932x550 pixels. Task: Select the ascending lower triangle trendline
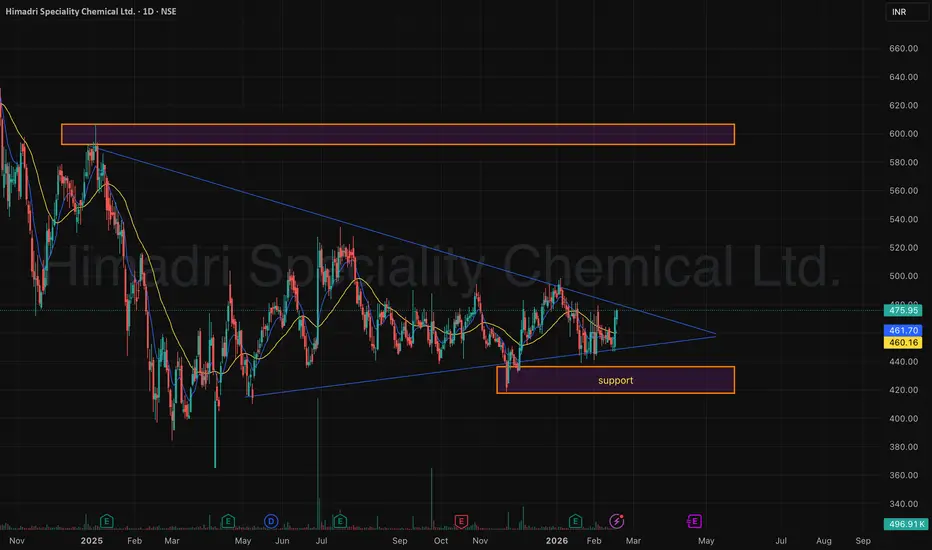coord(481,366)
